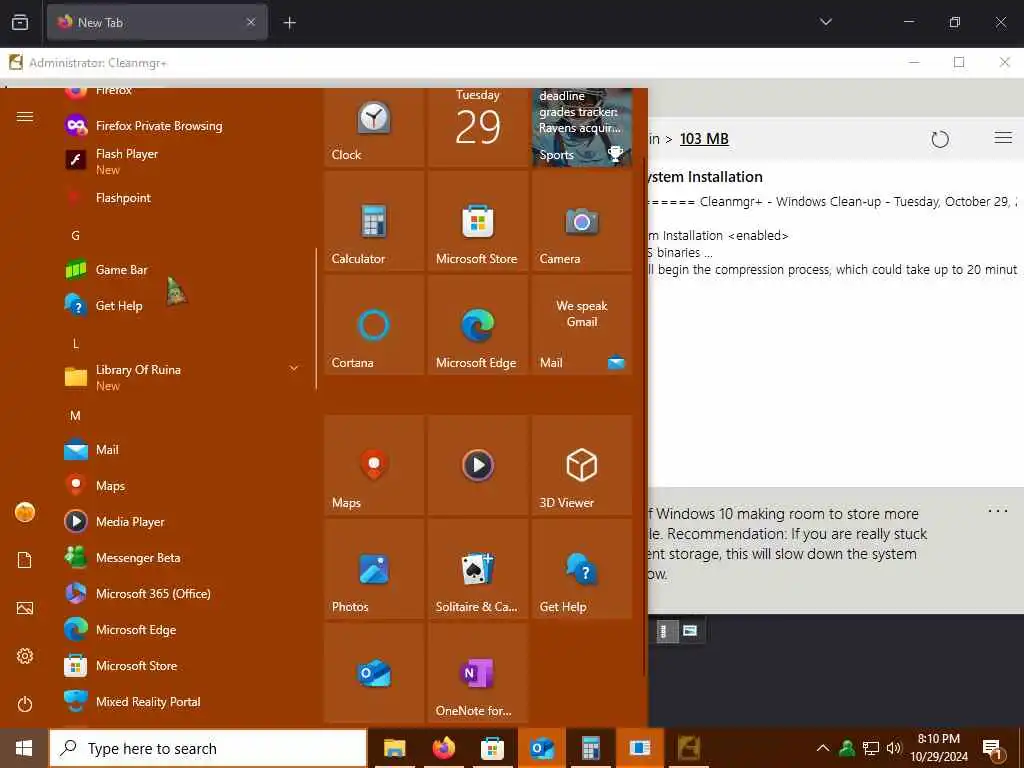Viewport: 1024px width, 768px height.
Task: Open Calculator from the taskbar
Action: pos(590,748)
